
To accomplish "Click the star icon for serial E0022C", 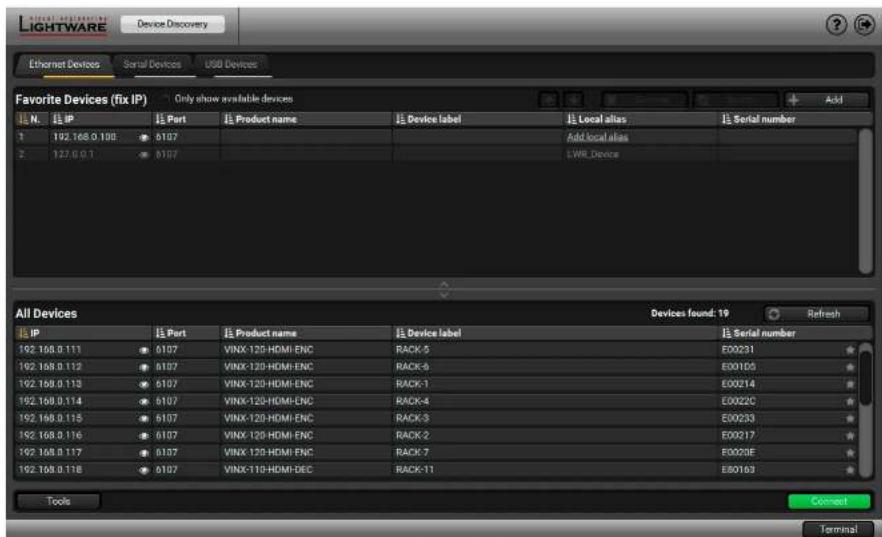I will [850, 401].
